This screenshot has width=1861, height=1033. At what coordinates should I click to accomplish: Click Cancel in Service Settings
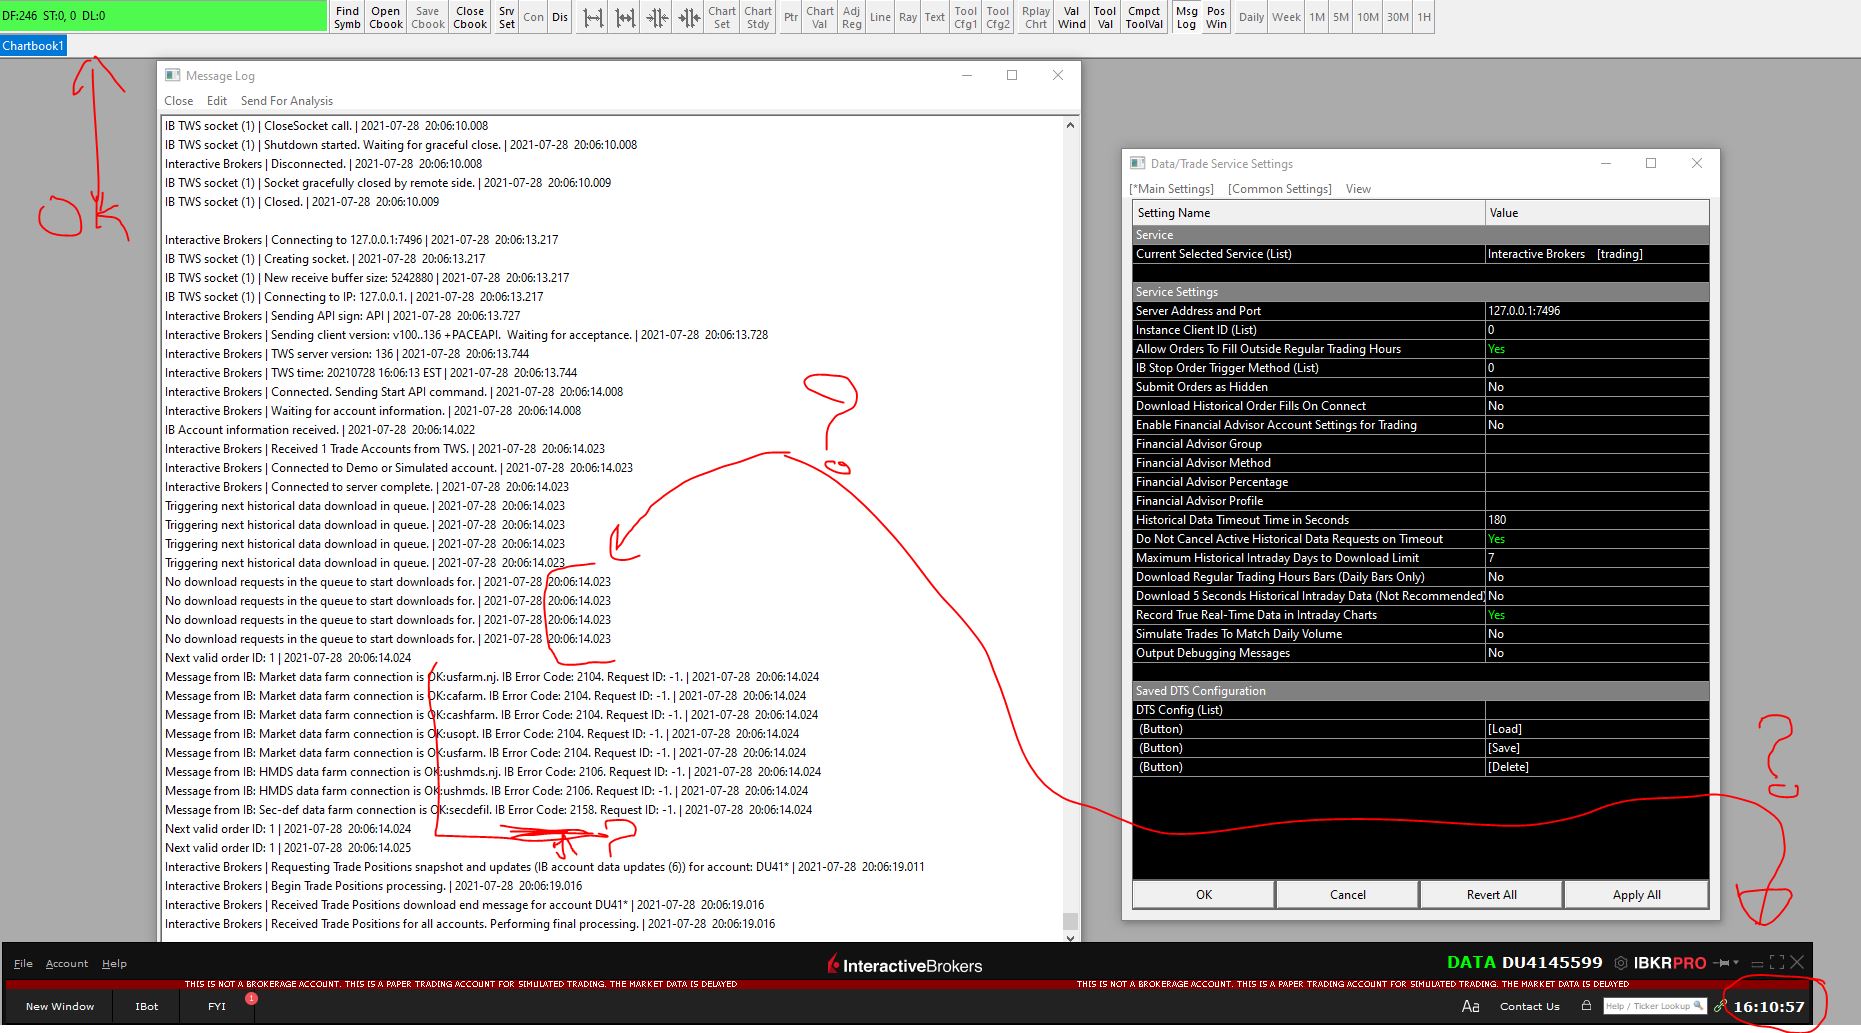[x=1348, y=895]
